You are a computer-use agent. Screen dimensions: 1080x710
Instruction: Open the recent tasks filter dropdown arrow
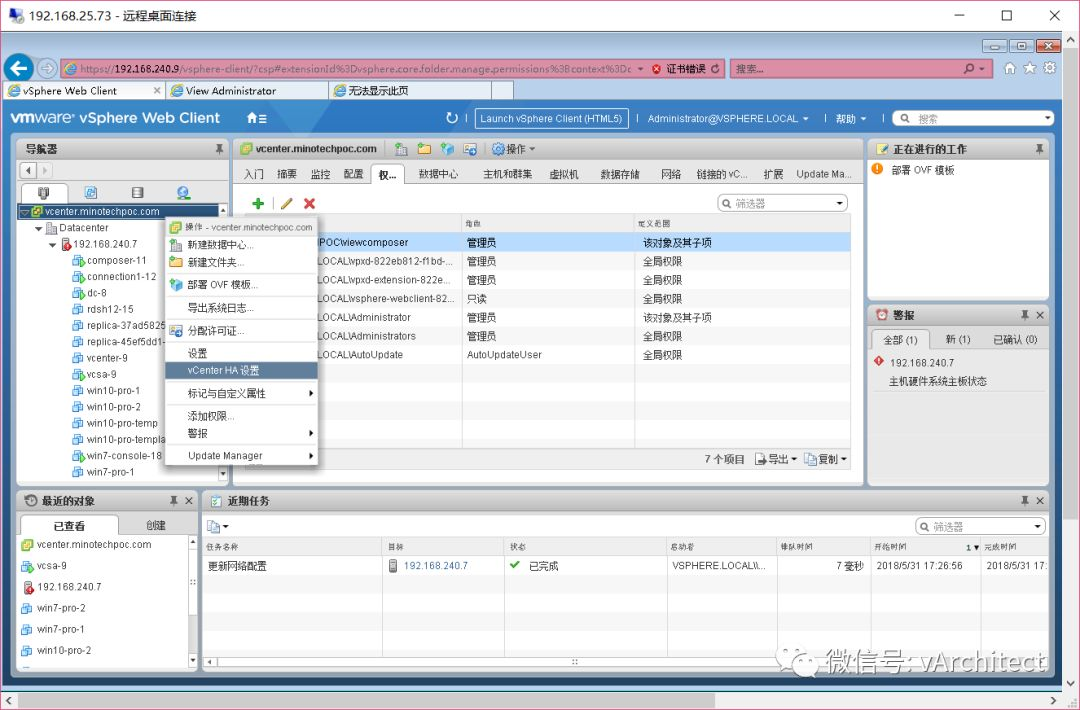1037,527
